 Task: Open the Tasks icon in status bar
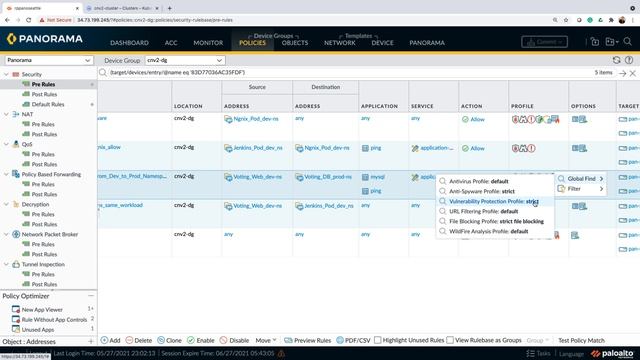point(538,353)
